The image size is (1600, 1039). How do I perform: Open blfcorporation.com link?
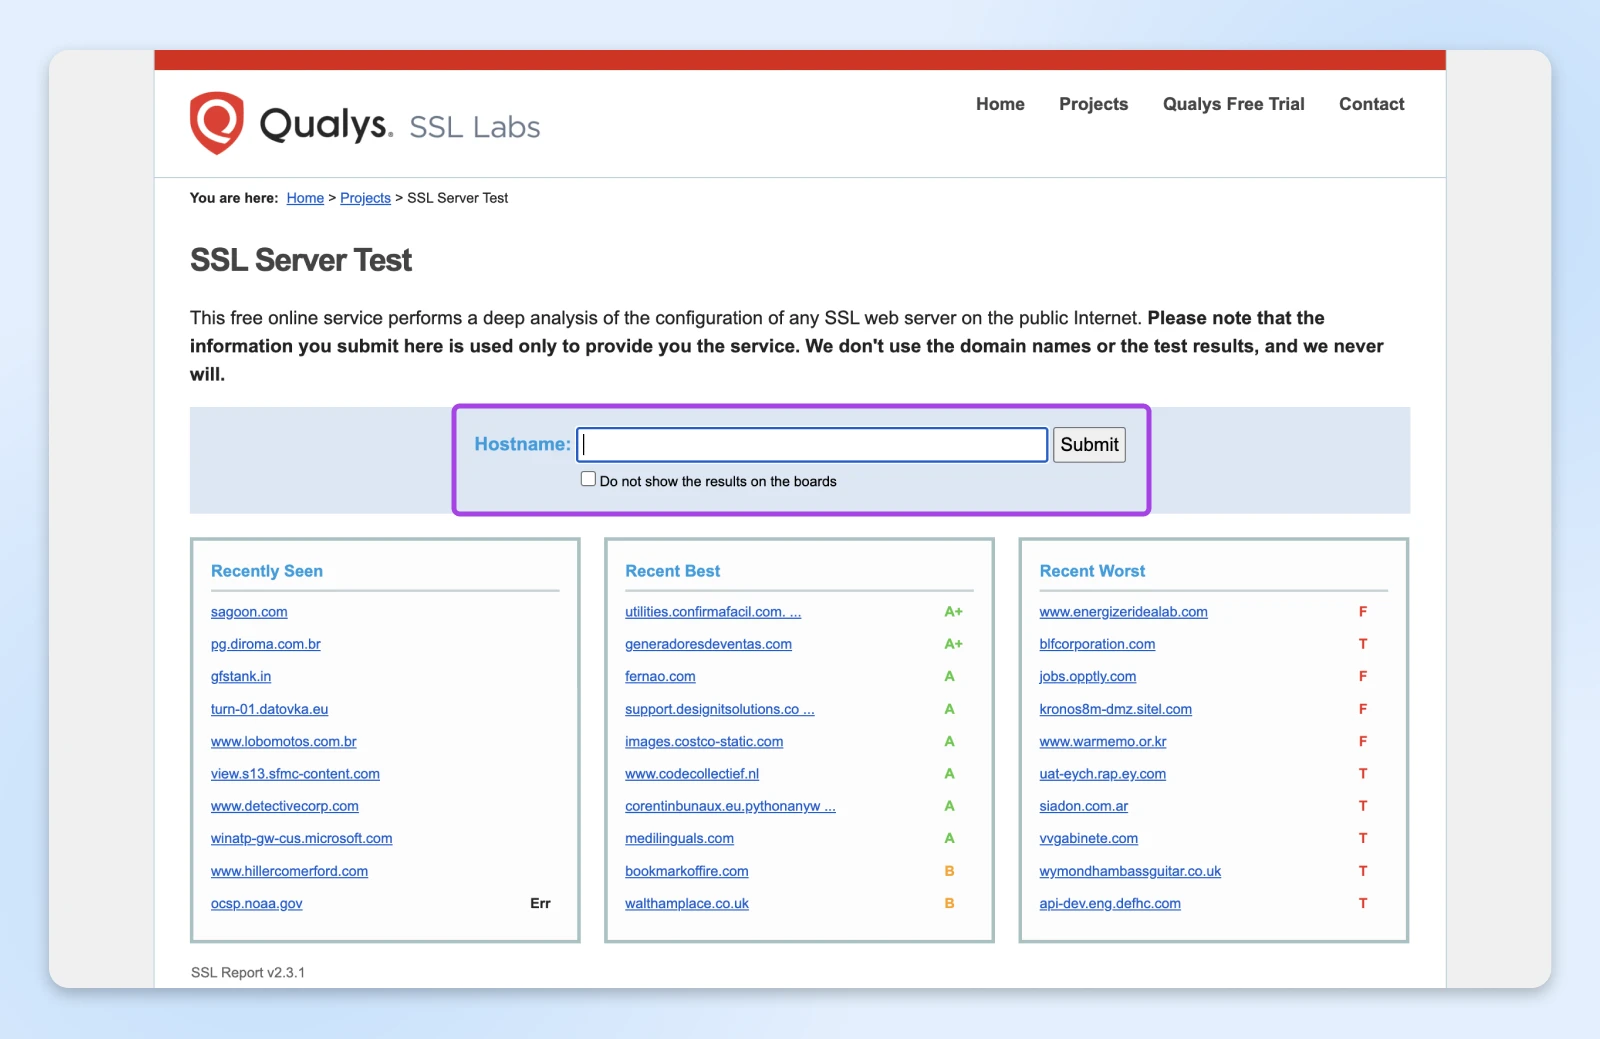coord(1097,644)
